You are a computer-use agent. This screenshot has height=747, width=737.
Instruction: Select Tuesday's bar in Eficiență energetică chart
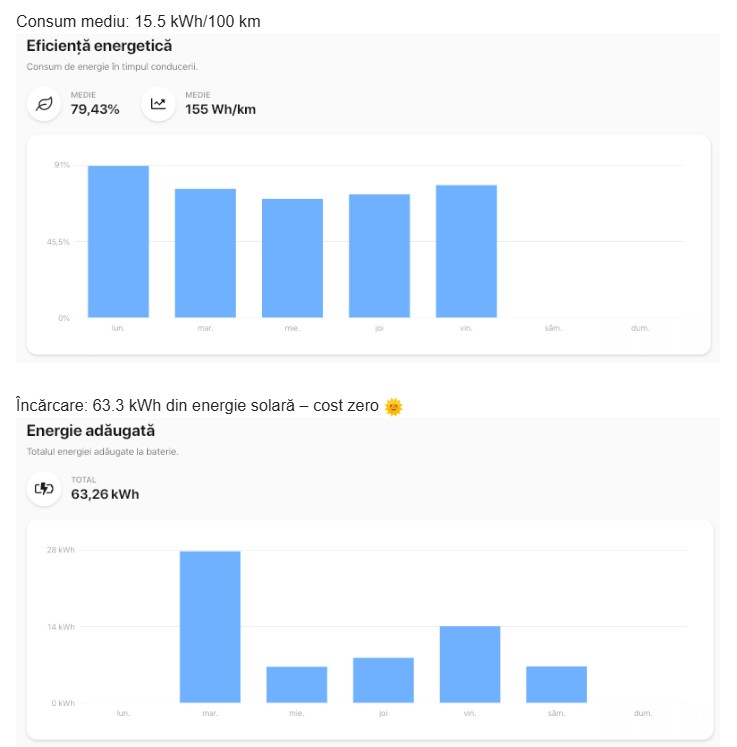tap(205, 253)
